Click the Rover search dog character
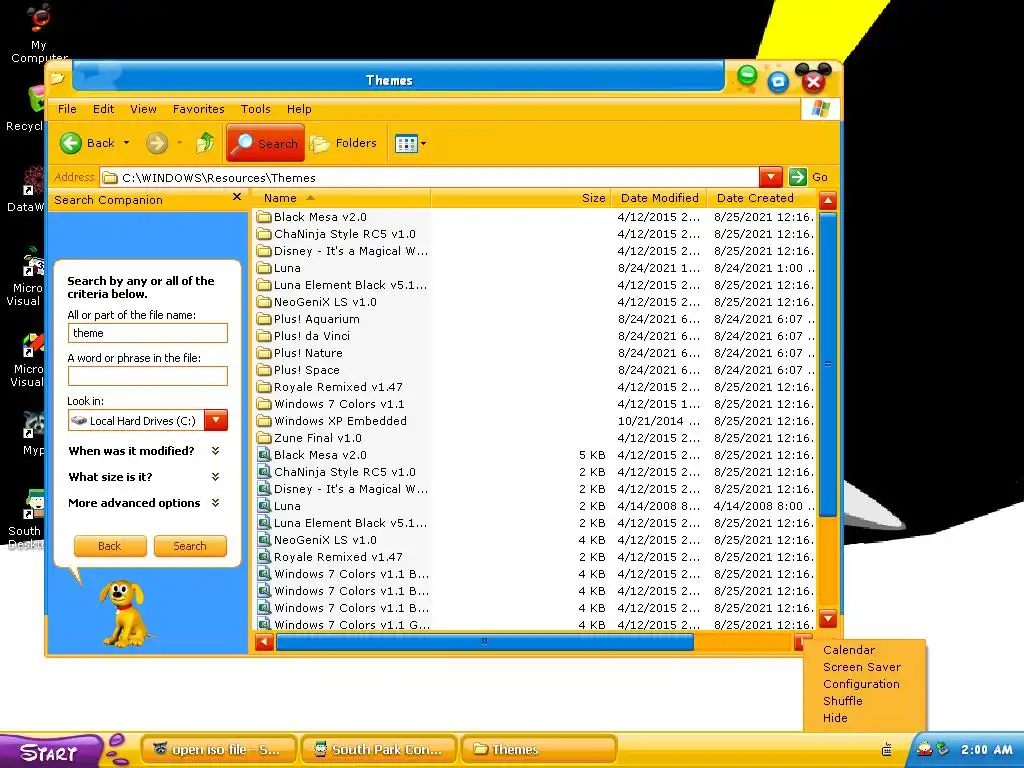 point(124,613)
